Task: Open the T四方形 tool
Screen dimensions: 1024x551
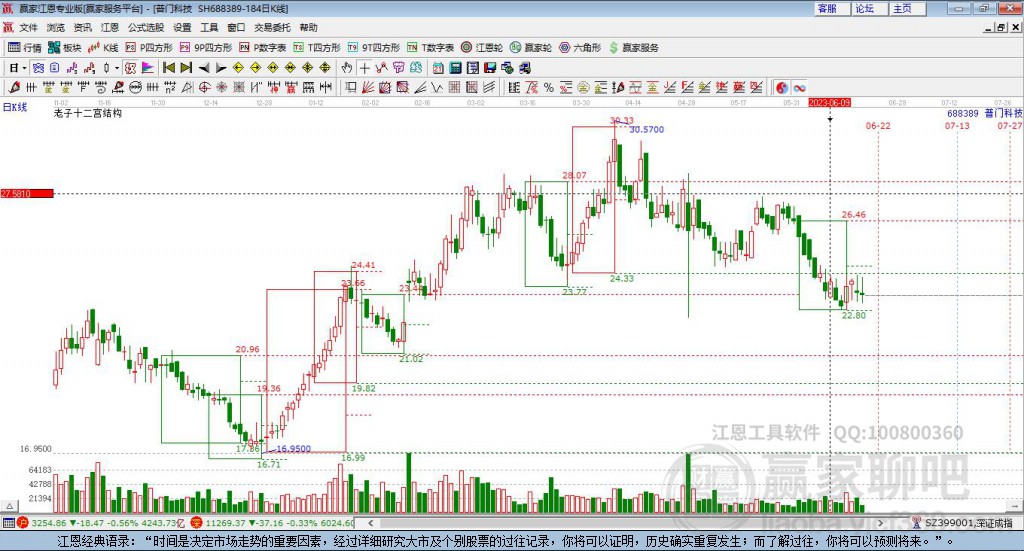Action: pos(317,48)
